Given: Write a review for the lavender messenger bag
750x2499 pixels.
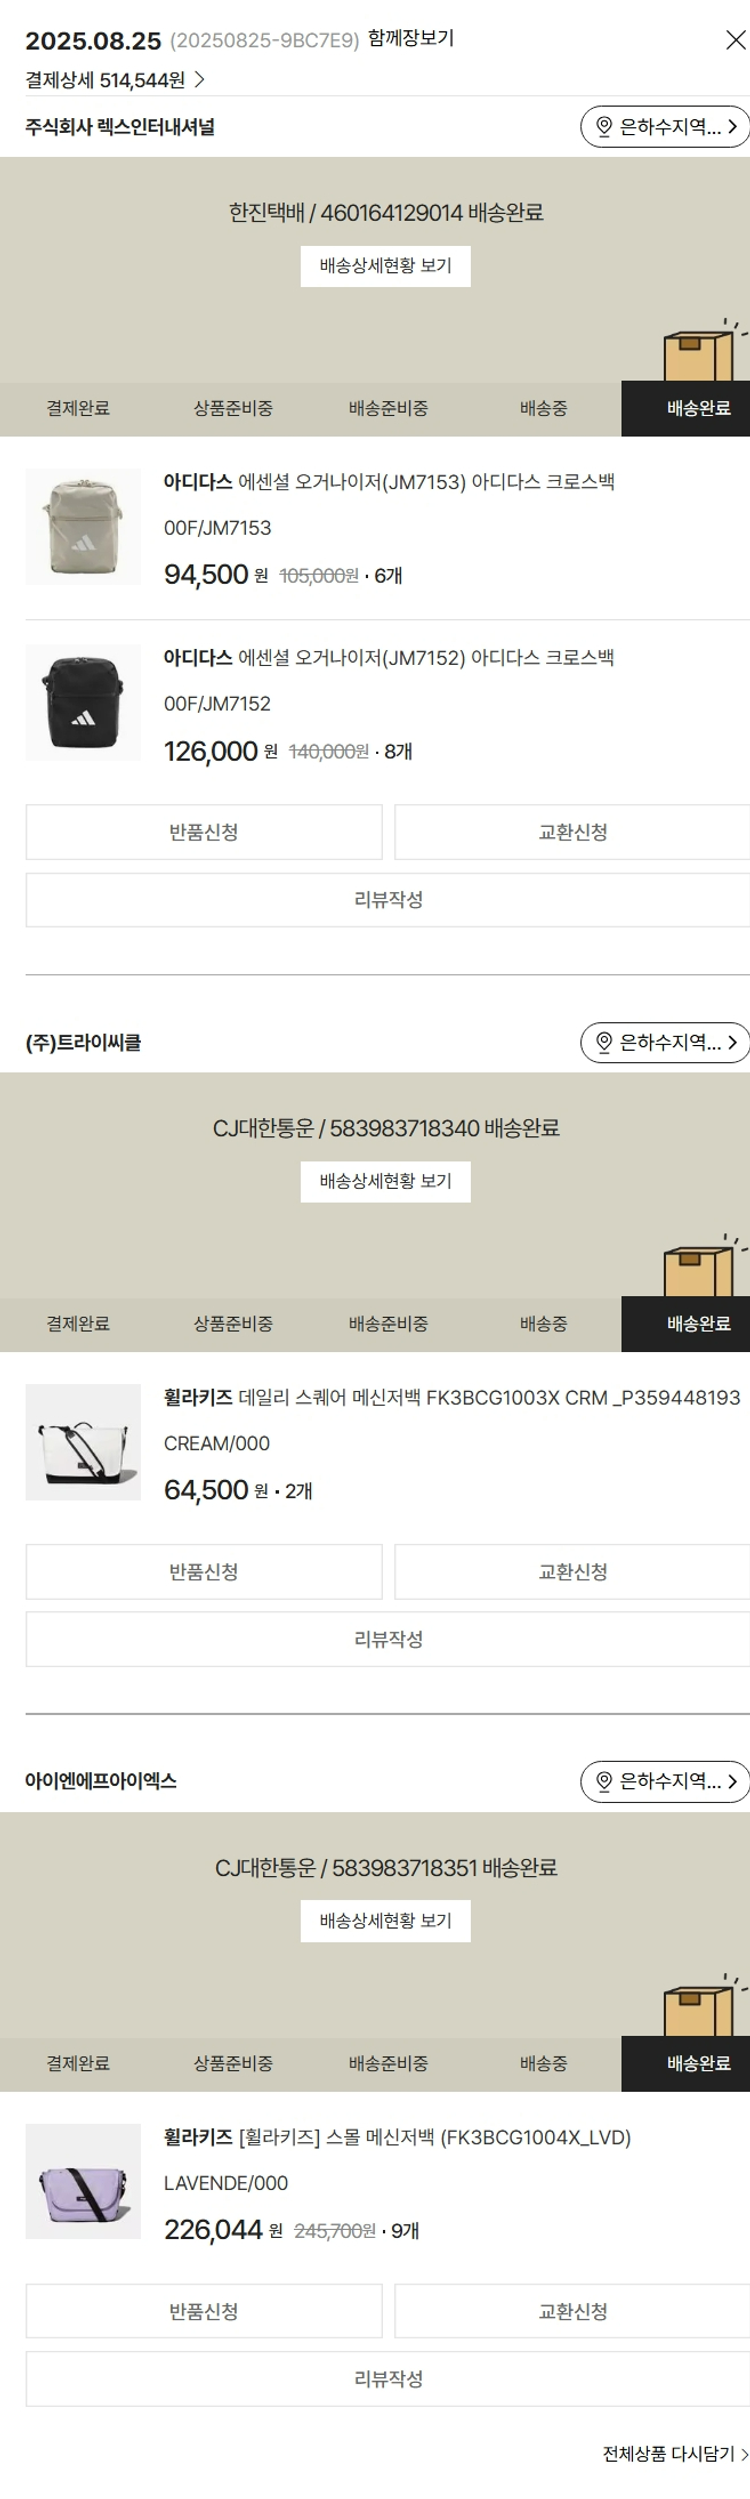Looking at the screenshot, I should coord(388,2379).
